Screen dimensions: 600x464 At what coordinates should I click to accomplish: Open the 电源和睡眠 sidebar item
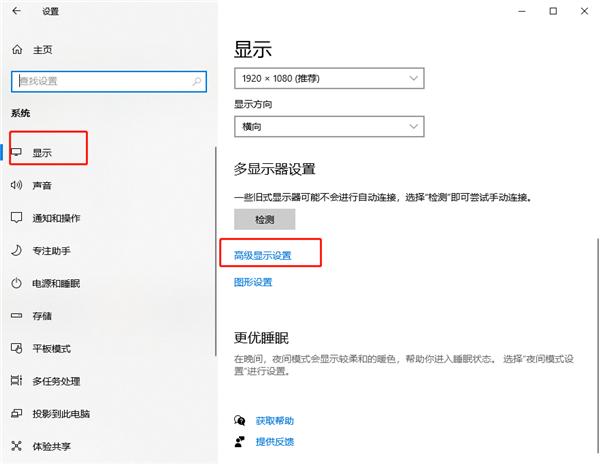(x=109, y=283)
